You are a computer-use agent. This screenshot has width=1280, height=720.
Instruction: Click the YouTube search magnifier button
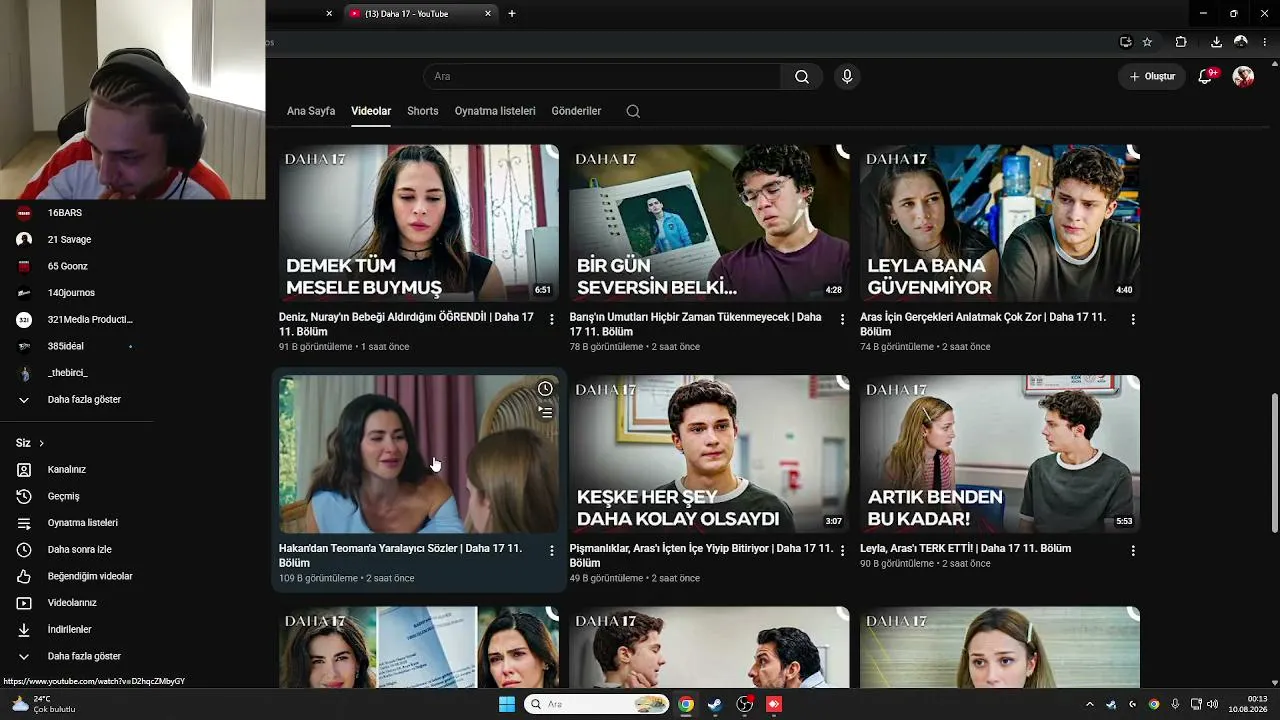point(801,77)
